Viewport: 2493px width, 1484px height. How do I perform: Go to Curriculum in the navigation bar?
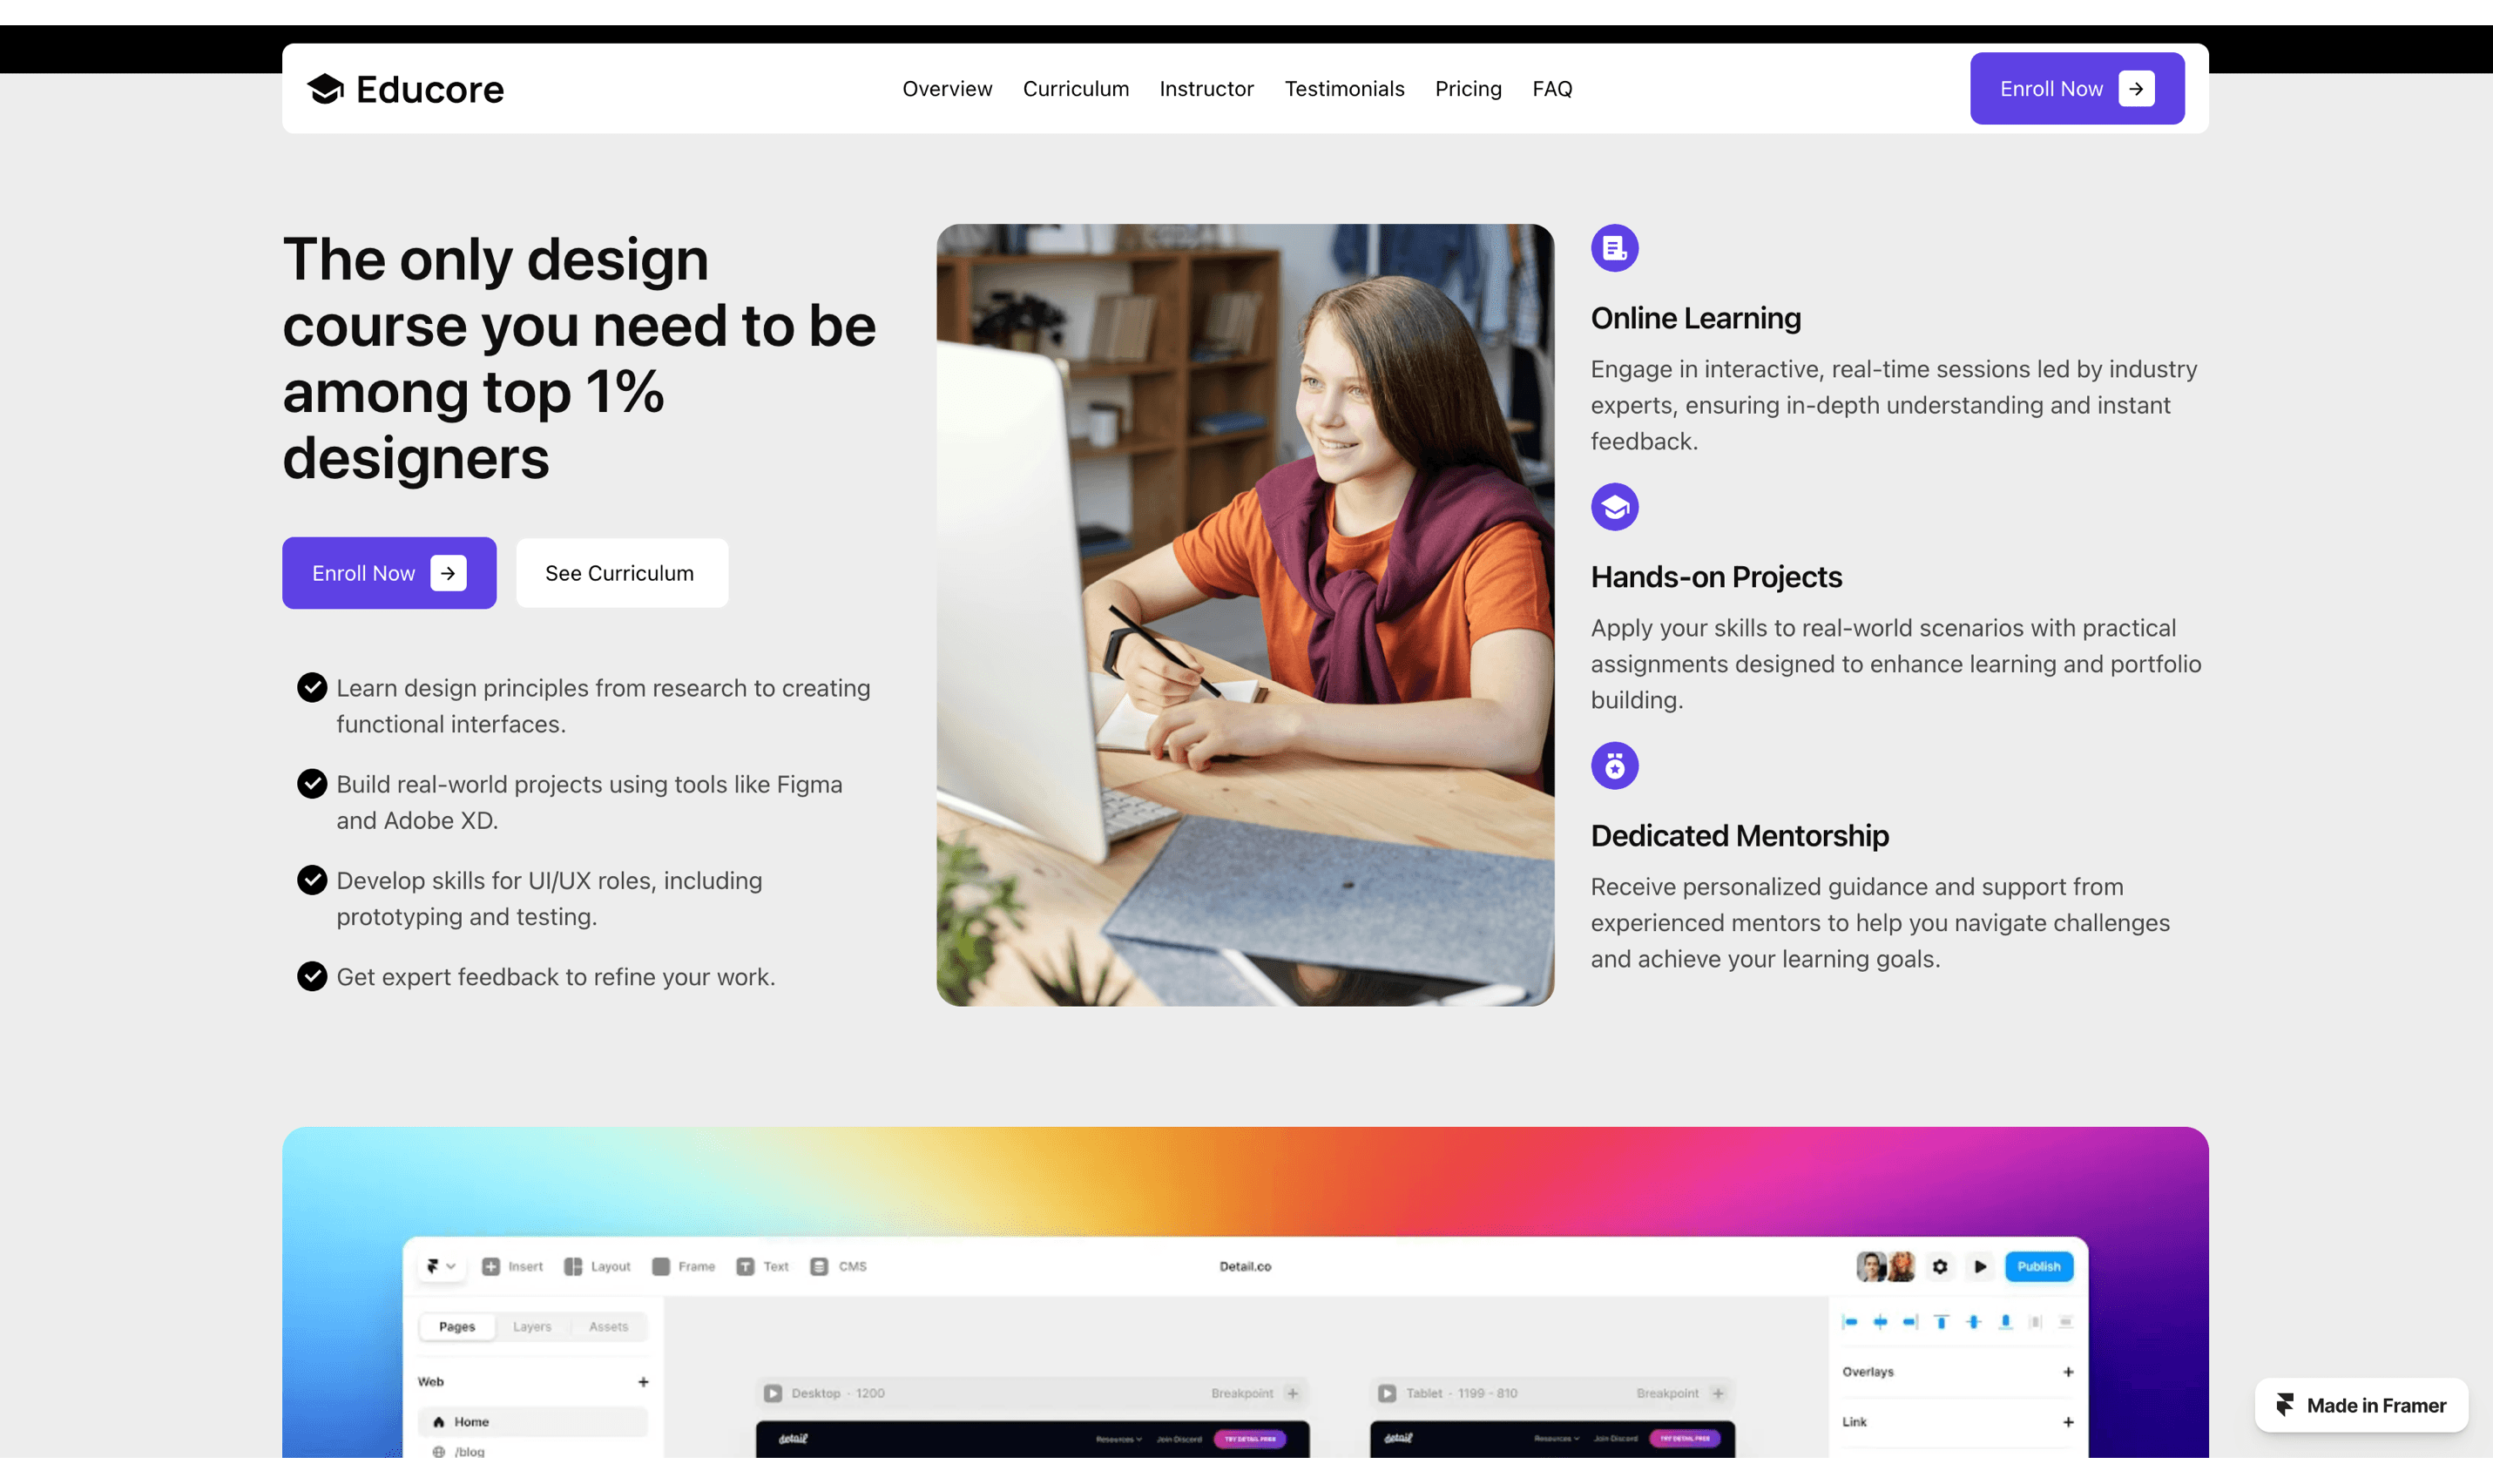click(1075, 89)
